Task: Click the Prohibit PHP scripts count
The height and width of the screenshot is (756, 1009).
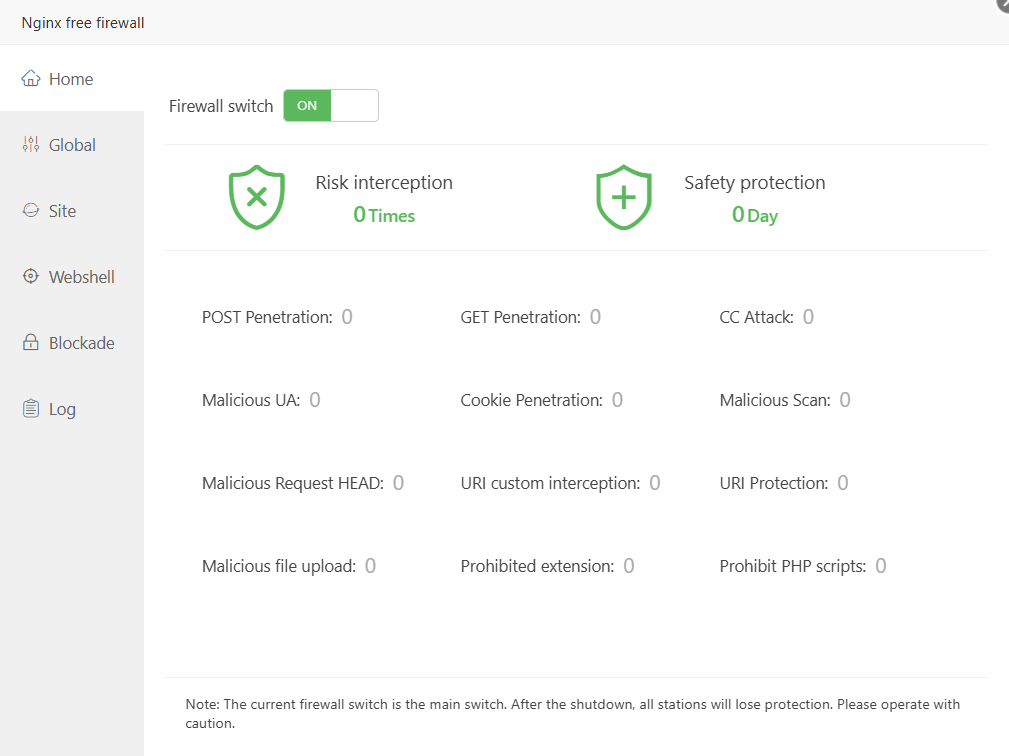Action: pyautogui.click(x=881, y=566)
